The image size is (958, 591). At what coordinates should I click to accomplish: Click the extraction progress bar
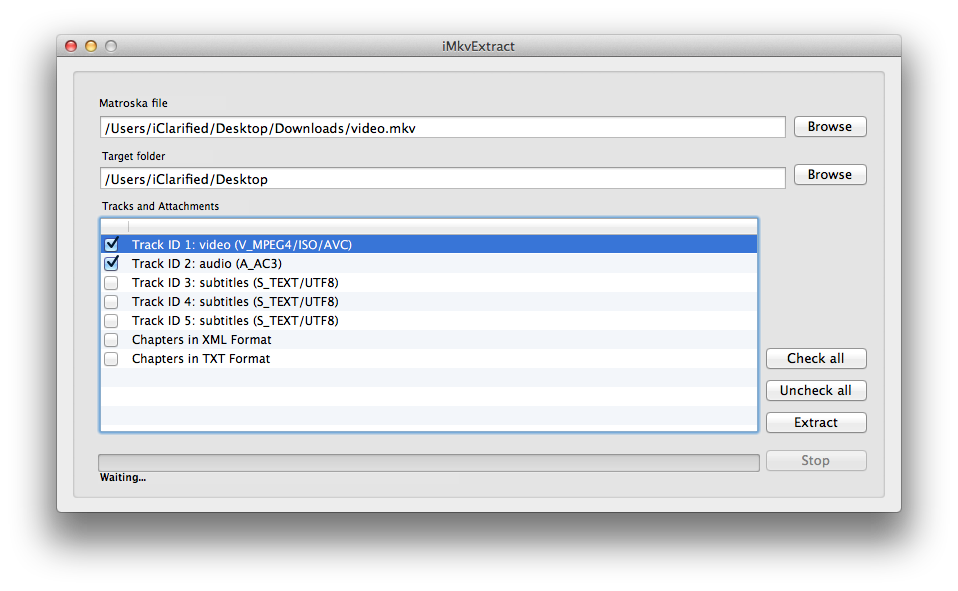point(428,463)
